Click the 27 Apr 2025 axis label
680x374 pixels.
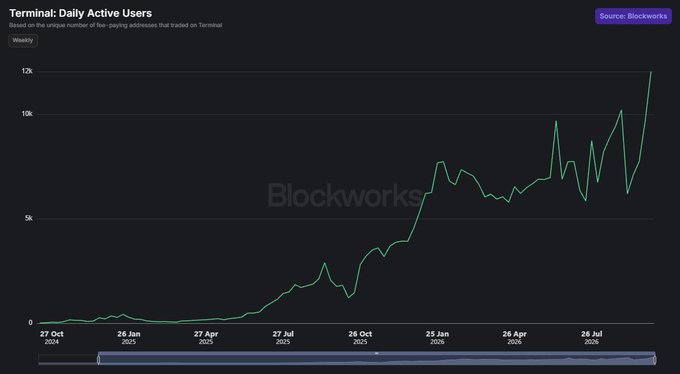pos(206,338)
